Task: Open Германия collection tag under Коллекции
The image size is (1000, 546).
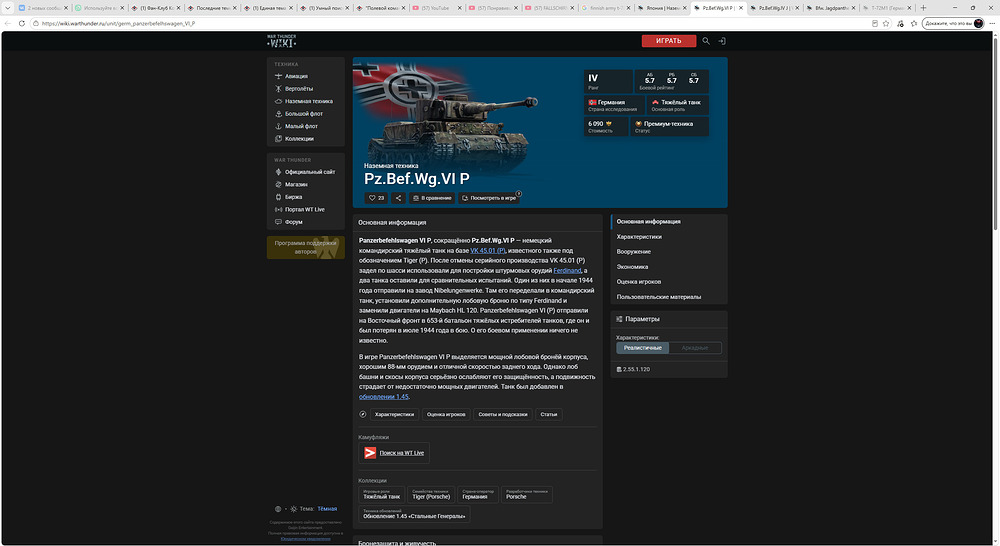Action: pyautogui.click(x=477, y=494)
